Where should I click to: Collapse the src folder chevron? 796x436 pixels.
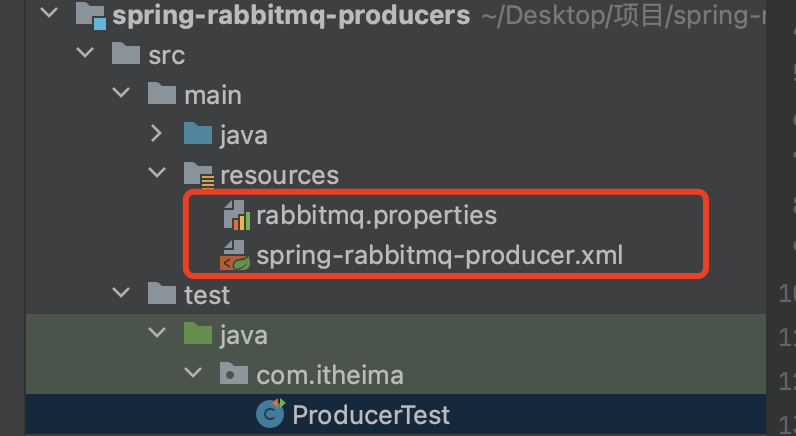88,55
